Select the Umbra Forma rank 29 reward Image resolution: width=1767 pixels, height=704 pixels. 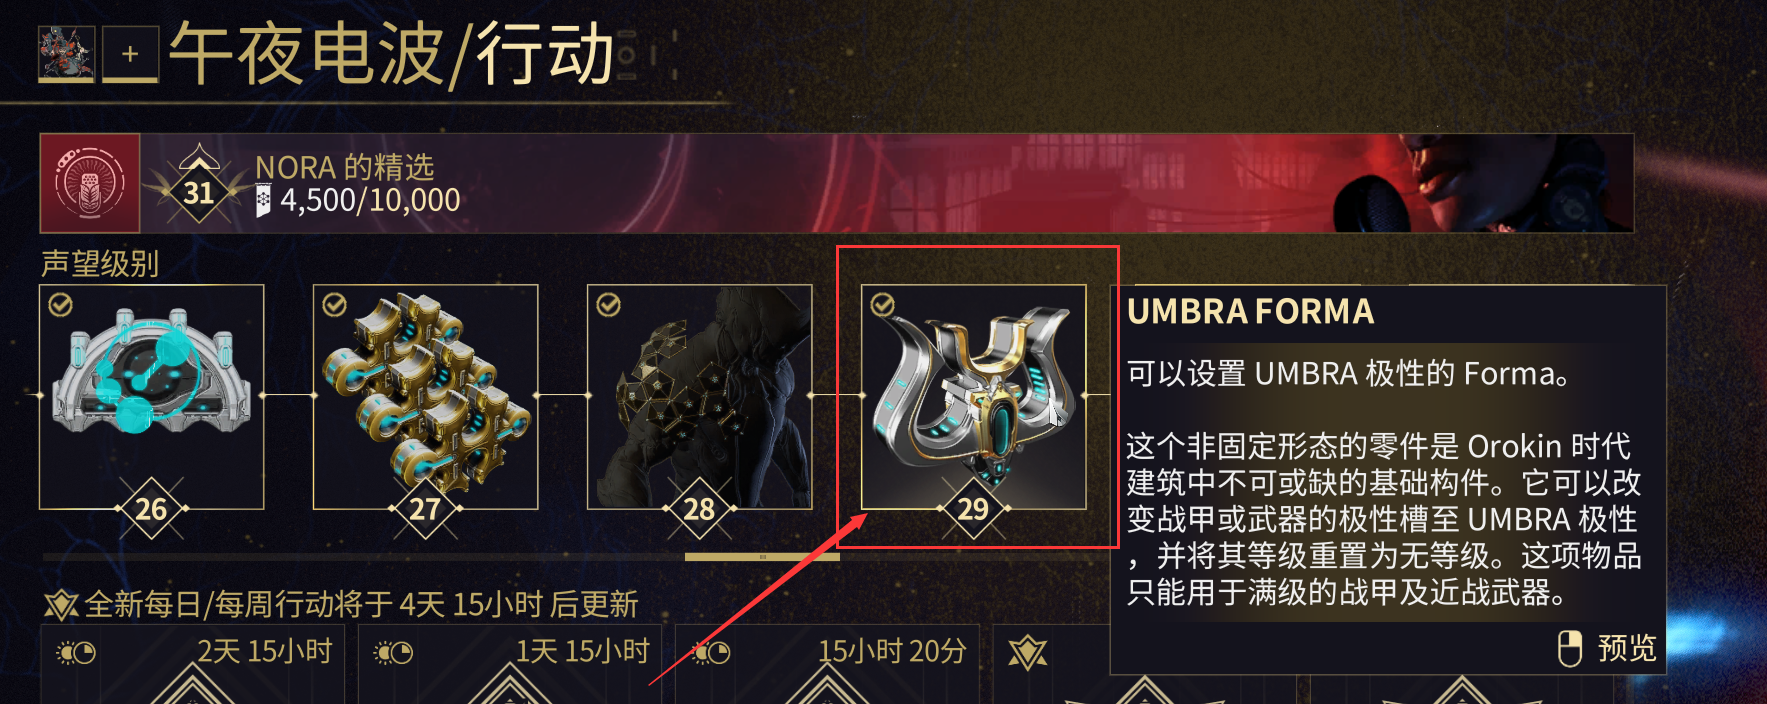click(x=974, y=397)
